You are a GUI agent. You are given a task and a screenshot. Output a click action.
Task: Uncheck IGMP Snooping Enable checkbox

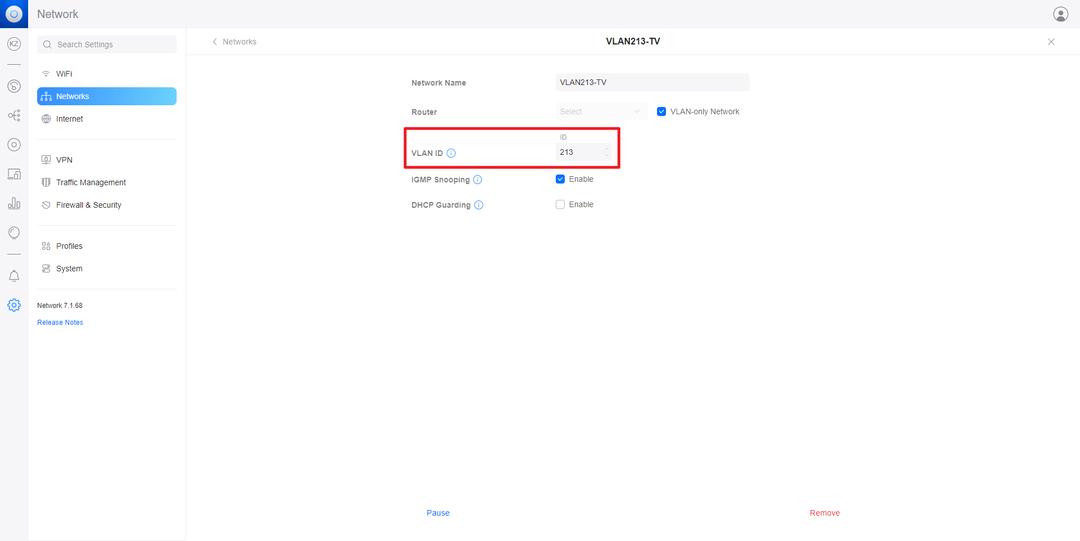(x=560, y=179)
